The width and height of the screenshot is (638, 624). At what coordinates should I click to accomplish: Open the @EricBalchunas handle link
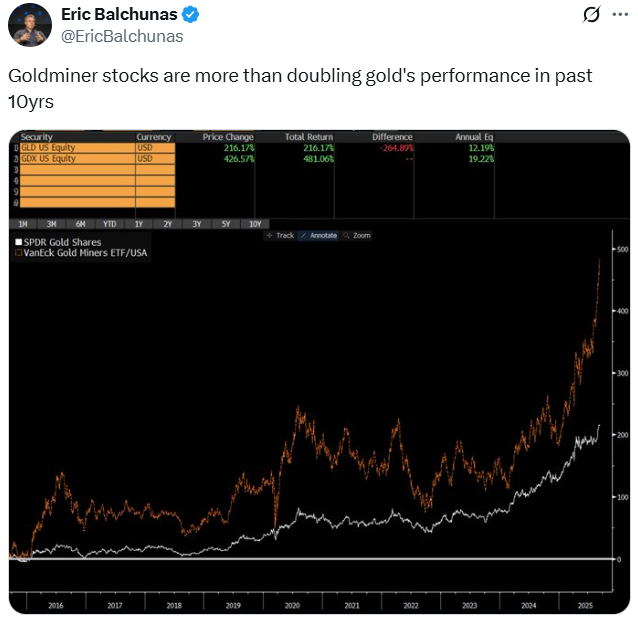click(122, 36)
